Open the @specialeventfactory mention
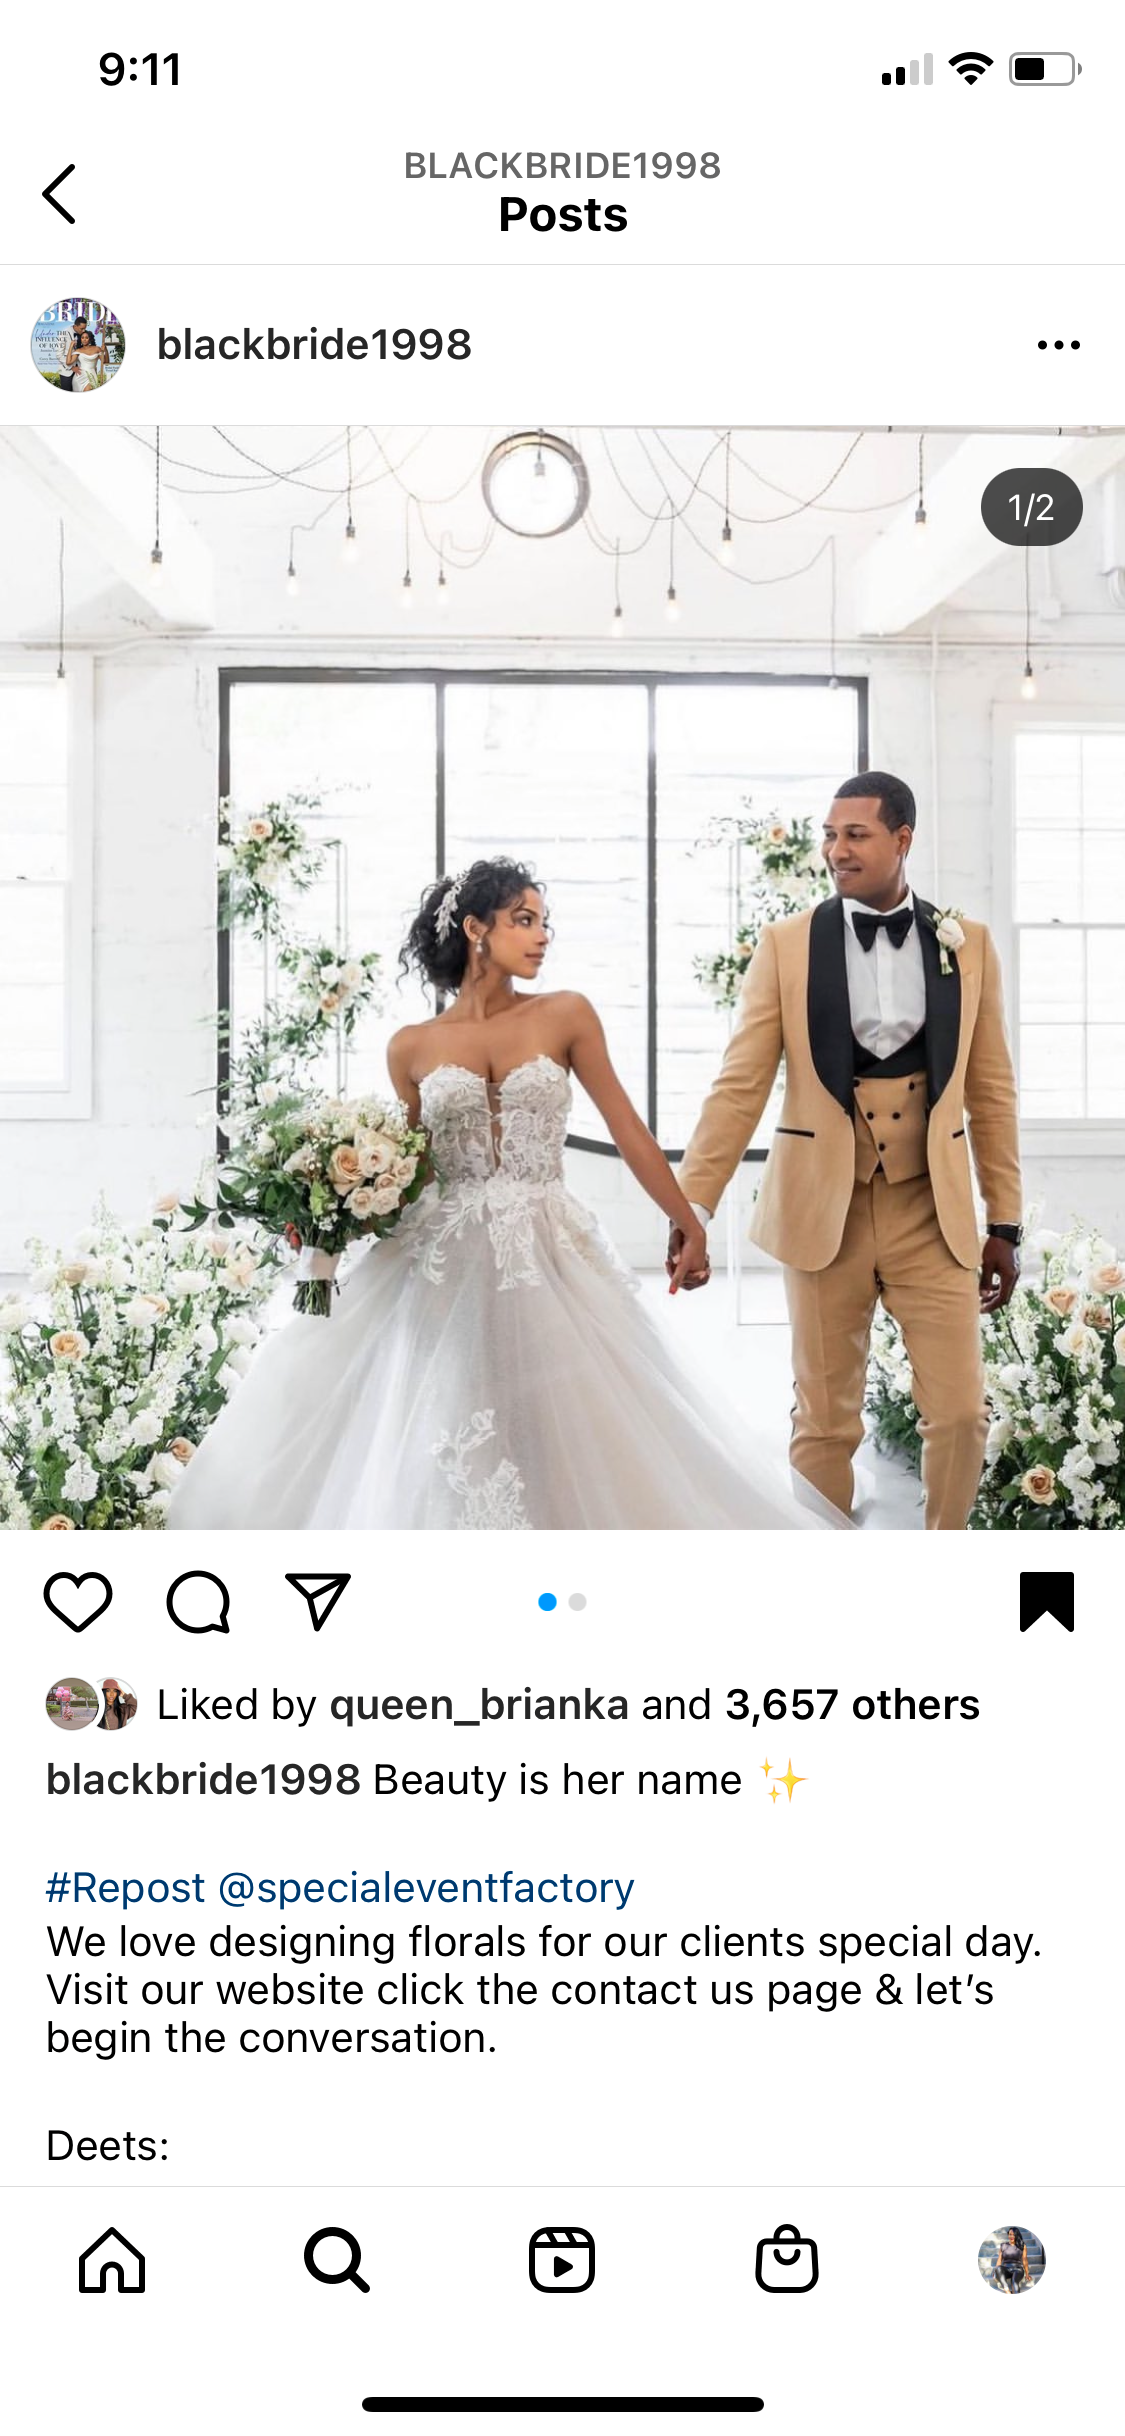1125x2436 pixels. 426,1888
